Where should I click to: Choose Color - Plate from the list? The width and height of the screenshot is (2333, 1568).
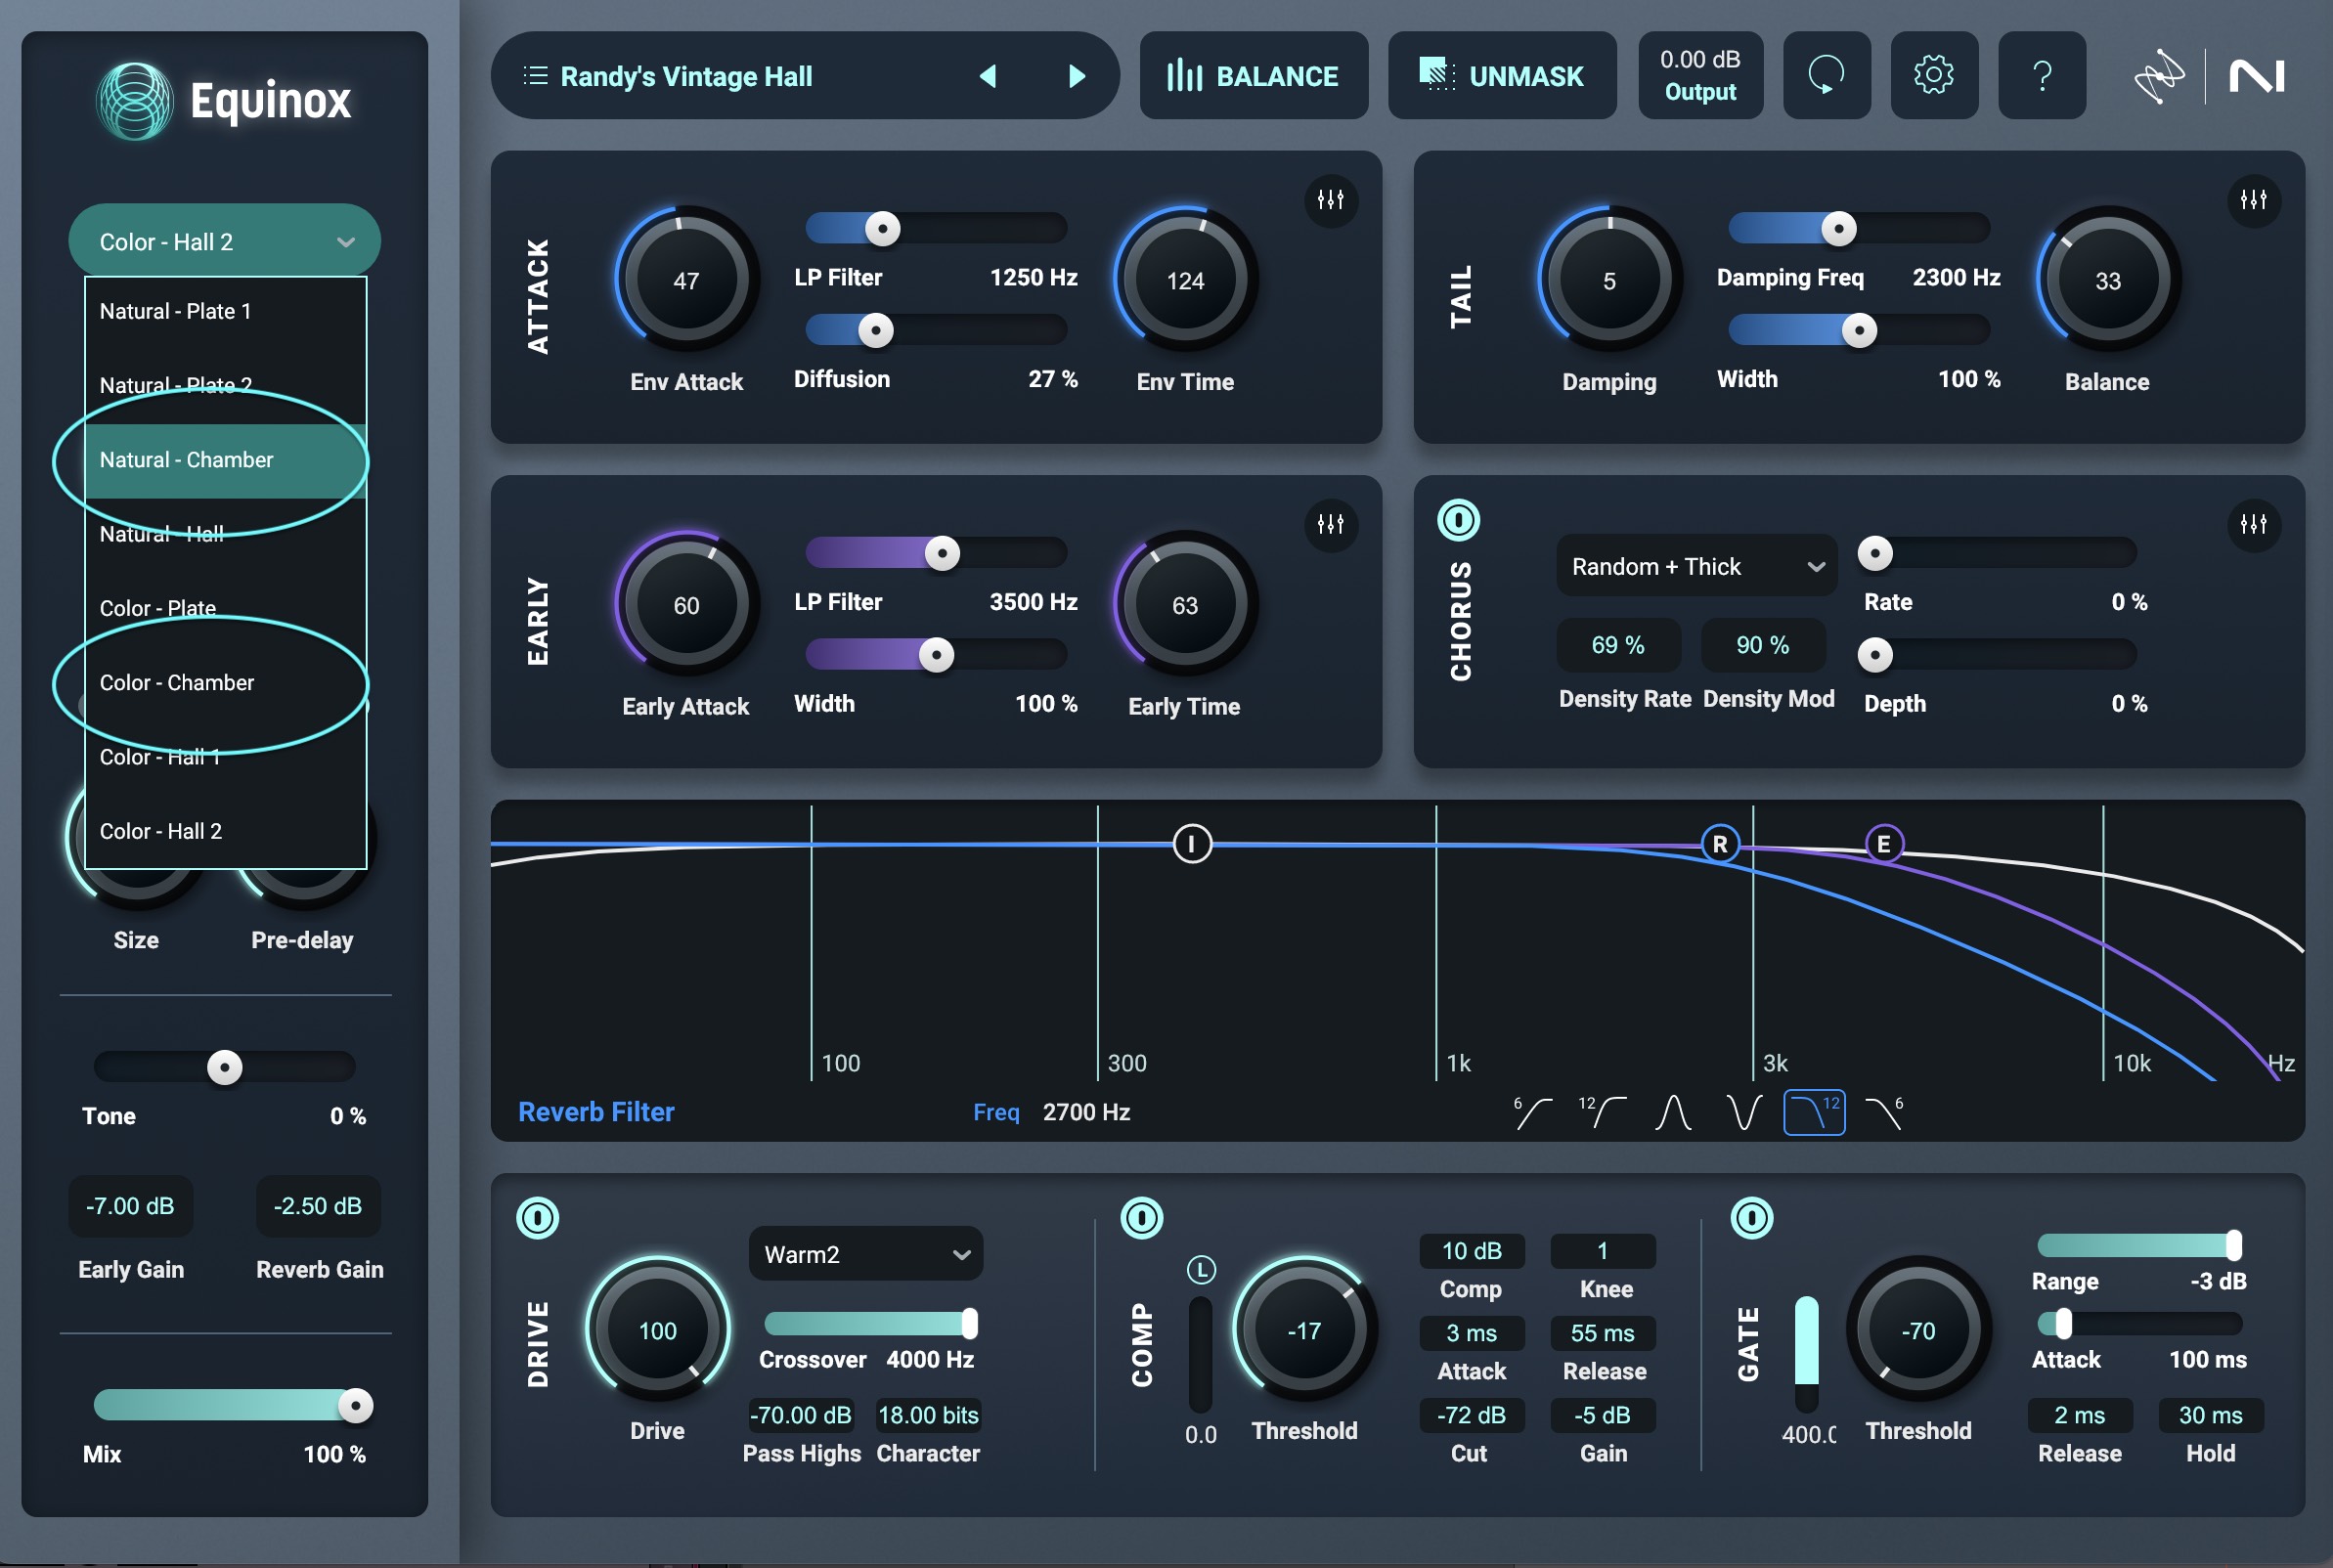click(x=226, y=609)
